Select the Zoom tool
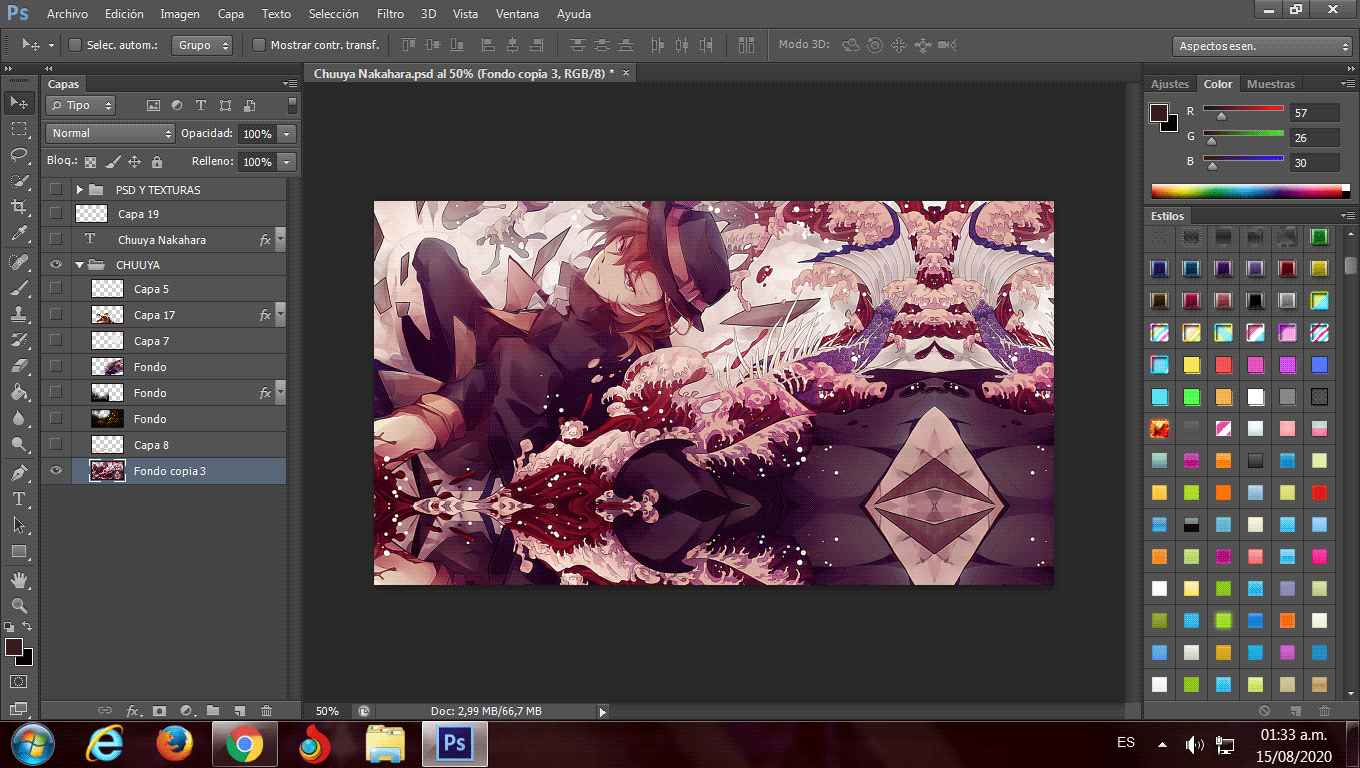Screen dimensions: 1360x768 point(19,605)
